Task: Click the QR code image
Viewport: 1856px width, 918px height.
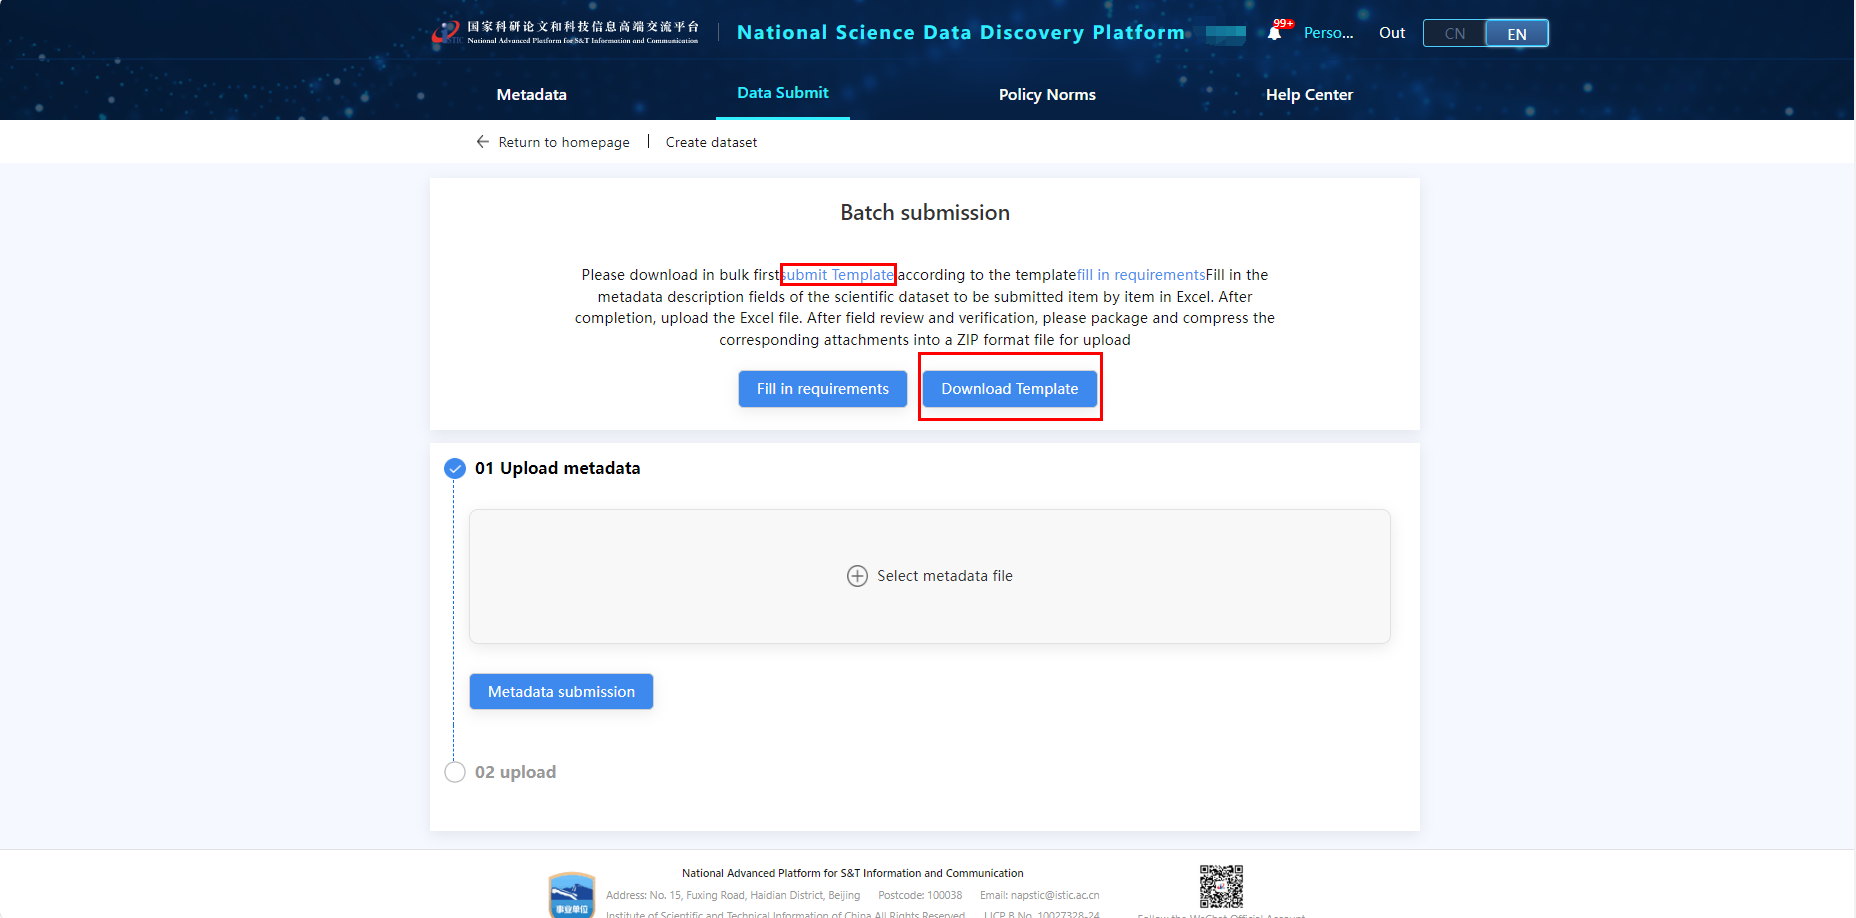Action: (1221, 886)
